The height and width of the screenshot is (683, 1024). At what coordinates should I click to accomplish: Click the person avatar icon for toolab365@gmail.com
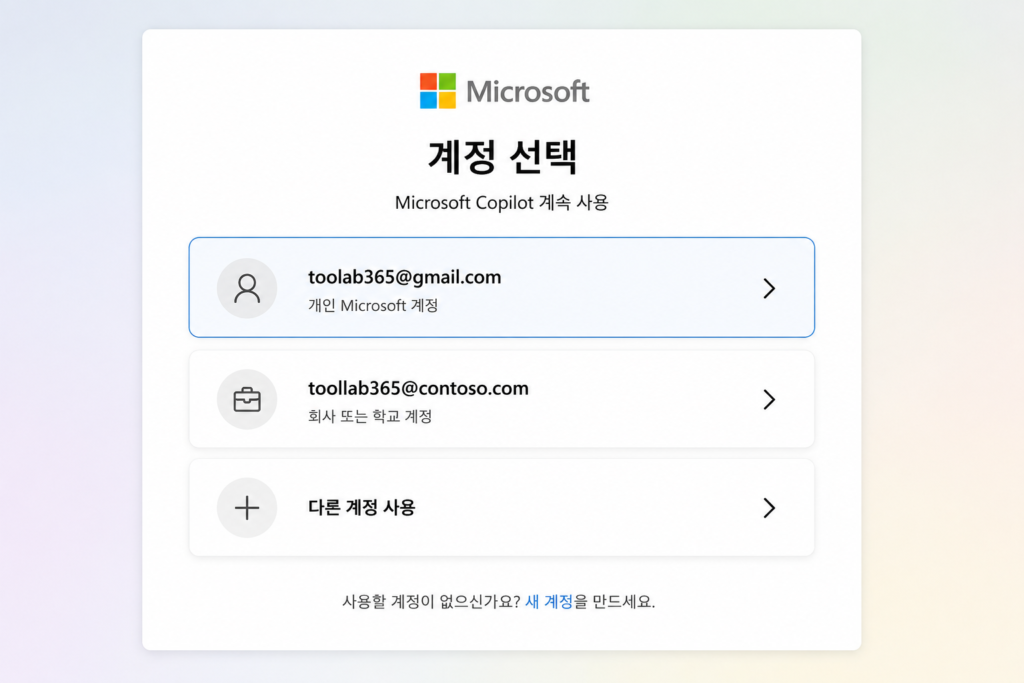click(x=247, y=288)
